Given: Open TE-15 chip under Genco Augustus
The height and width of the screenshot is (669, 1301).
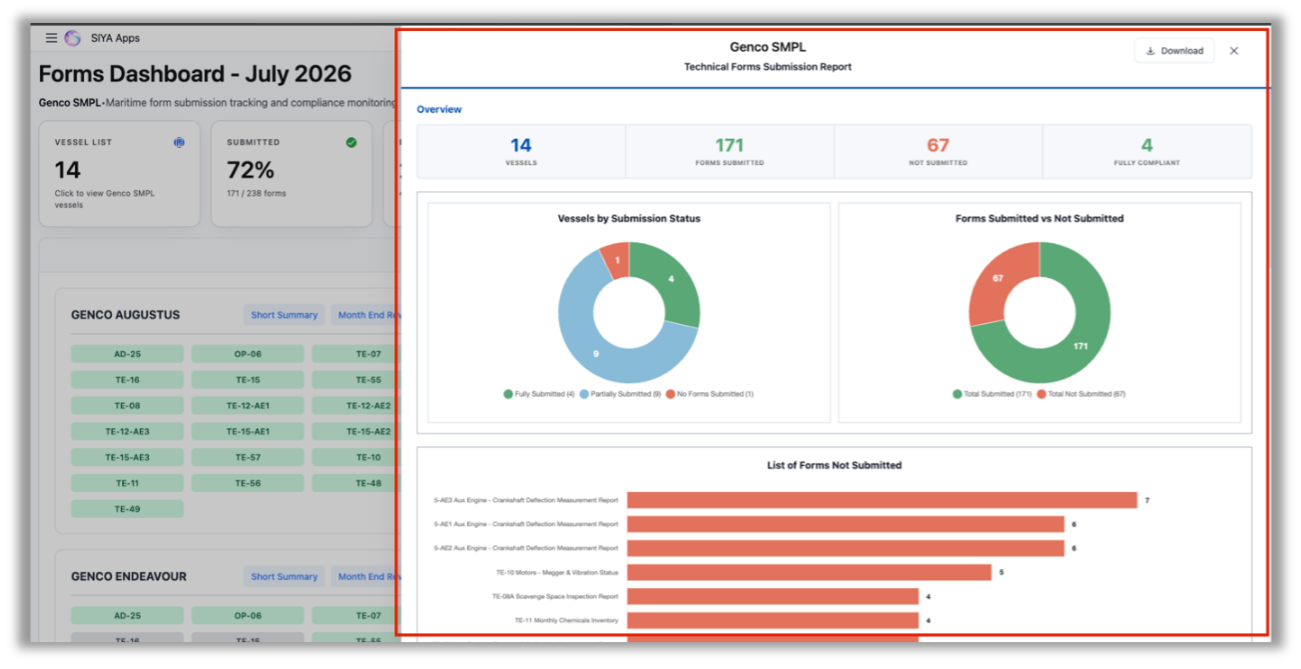Looking at the screenshot, I should pos(248,380).
